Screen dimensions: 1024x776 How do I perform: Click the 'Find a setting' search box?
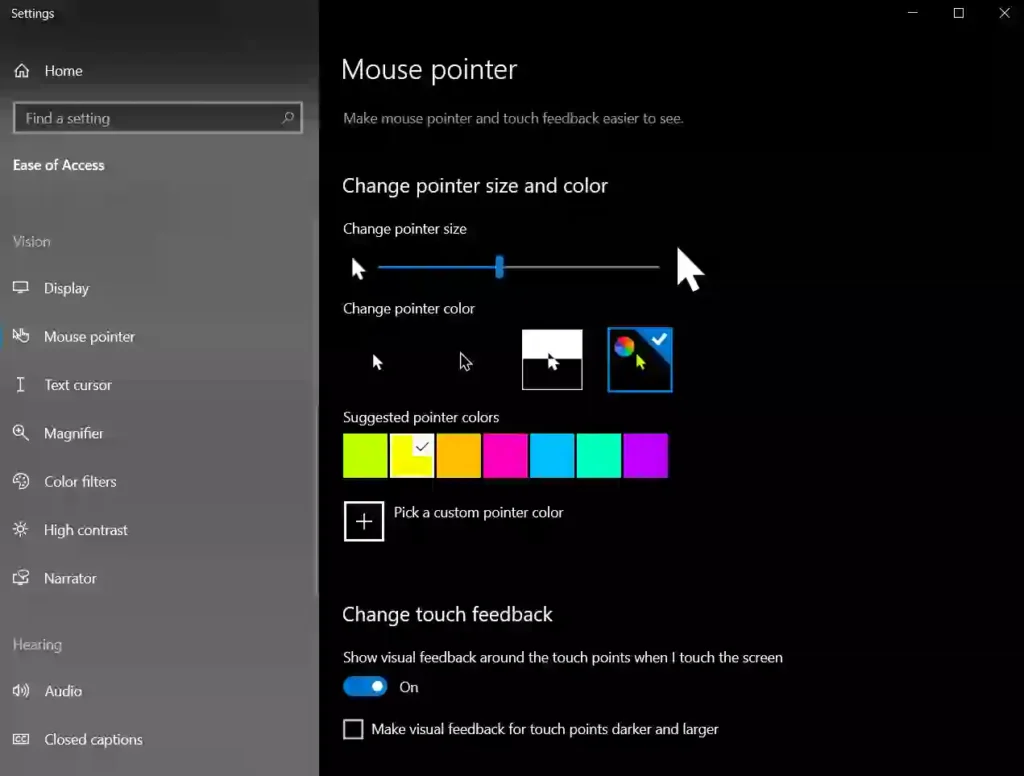pyautogui.click(x=157, y=118)
